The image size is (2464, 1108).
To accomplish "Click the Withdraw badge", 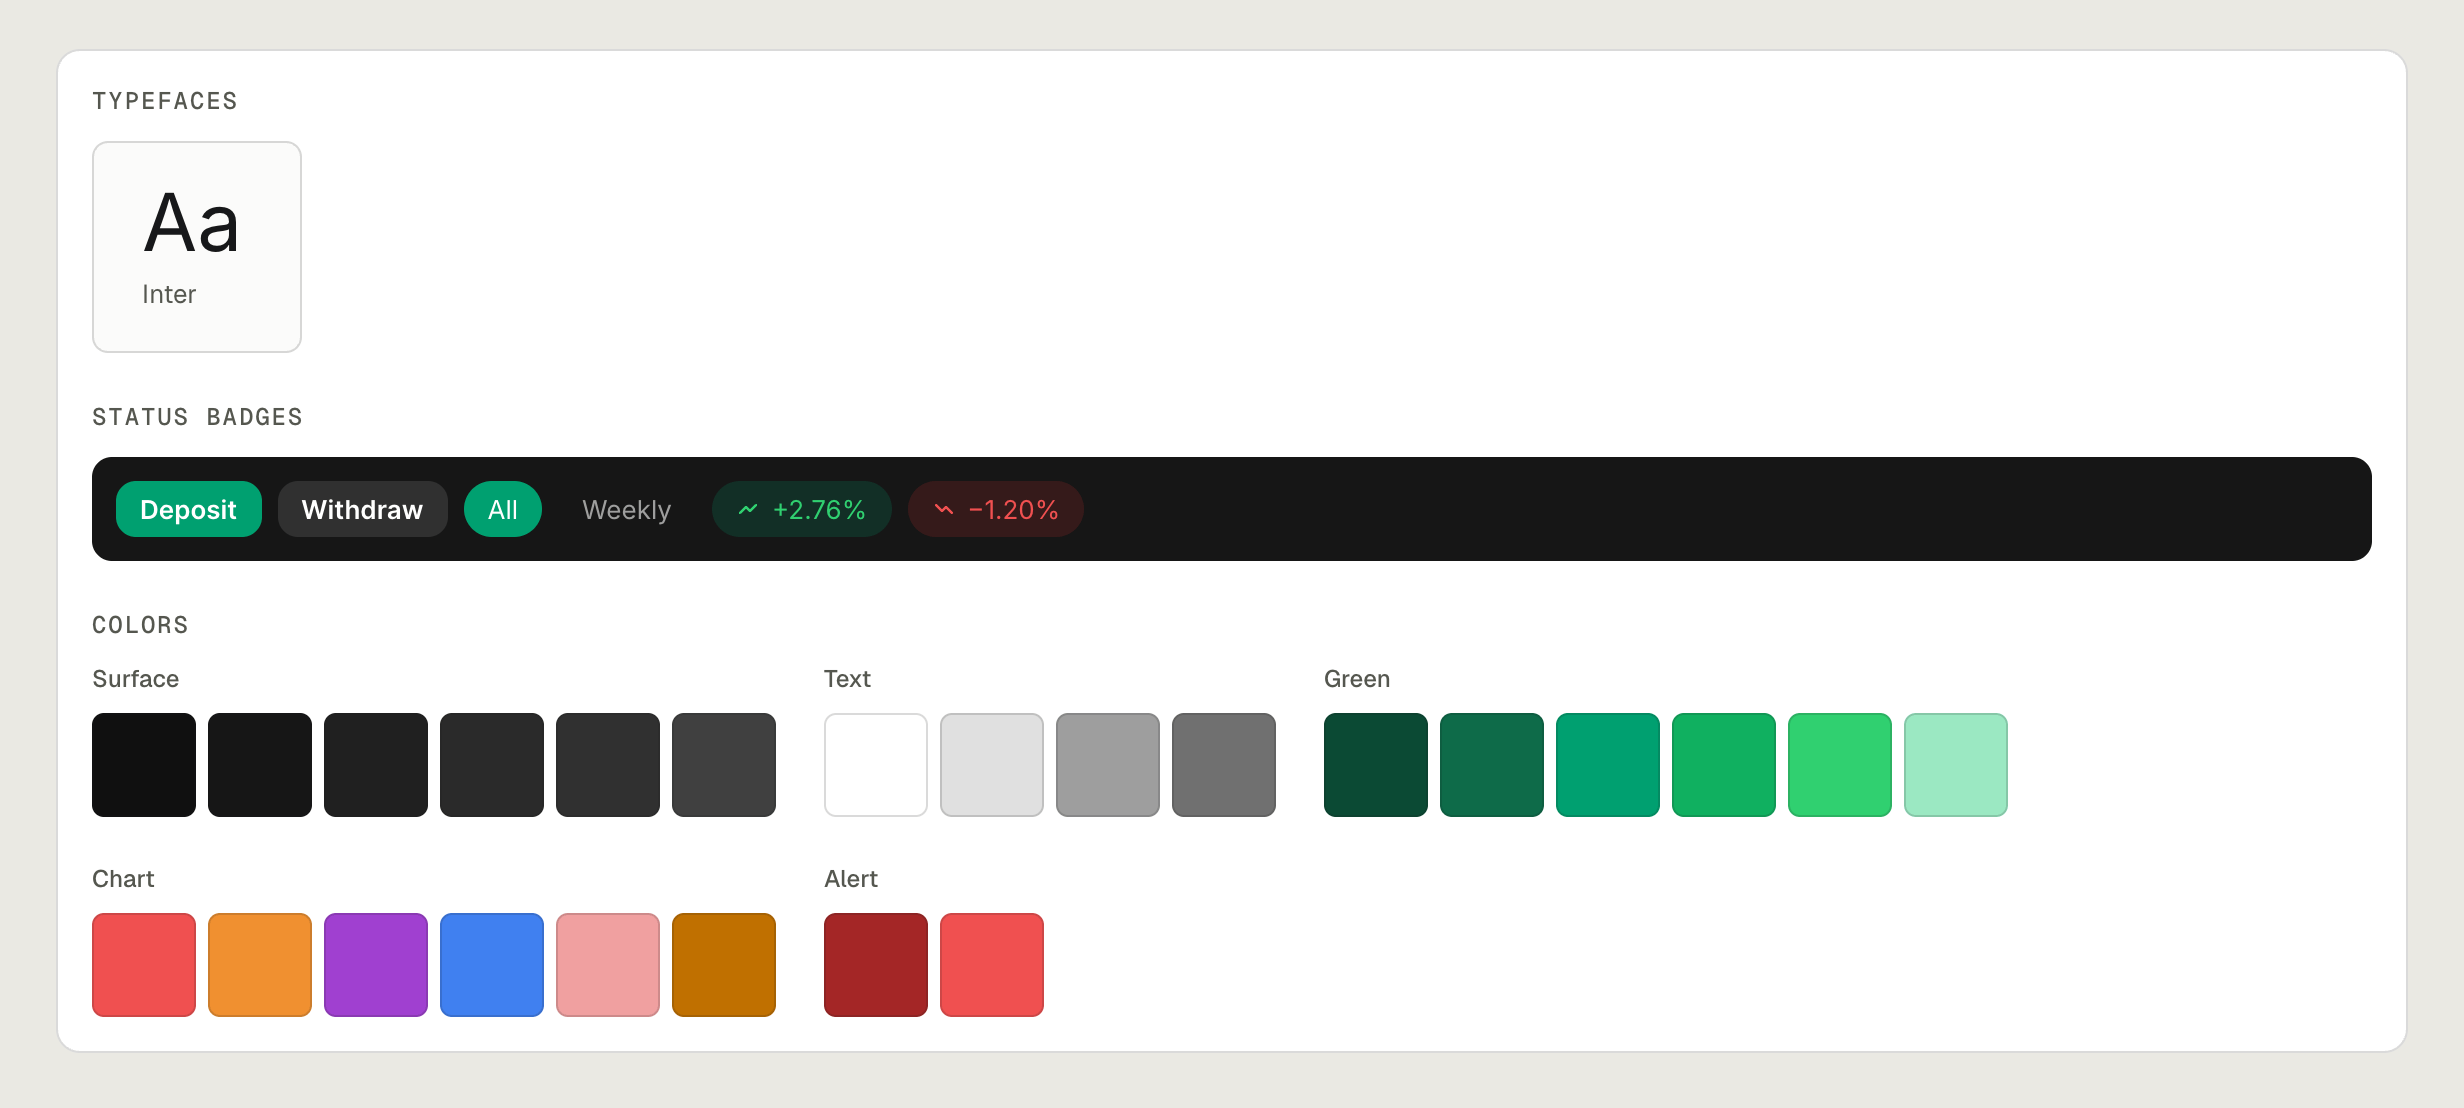I will click(362, 509).
